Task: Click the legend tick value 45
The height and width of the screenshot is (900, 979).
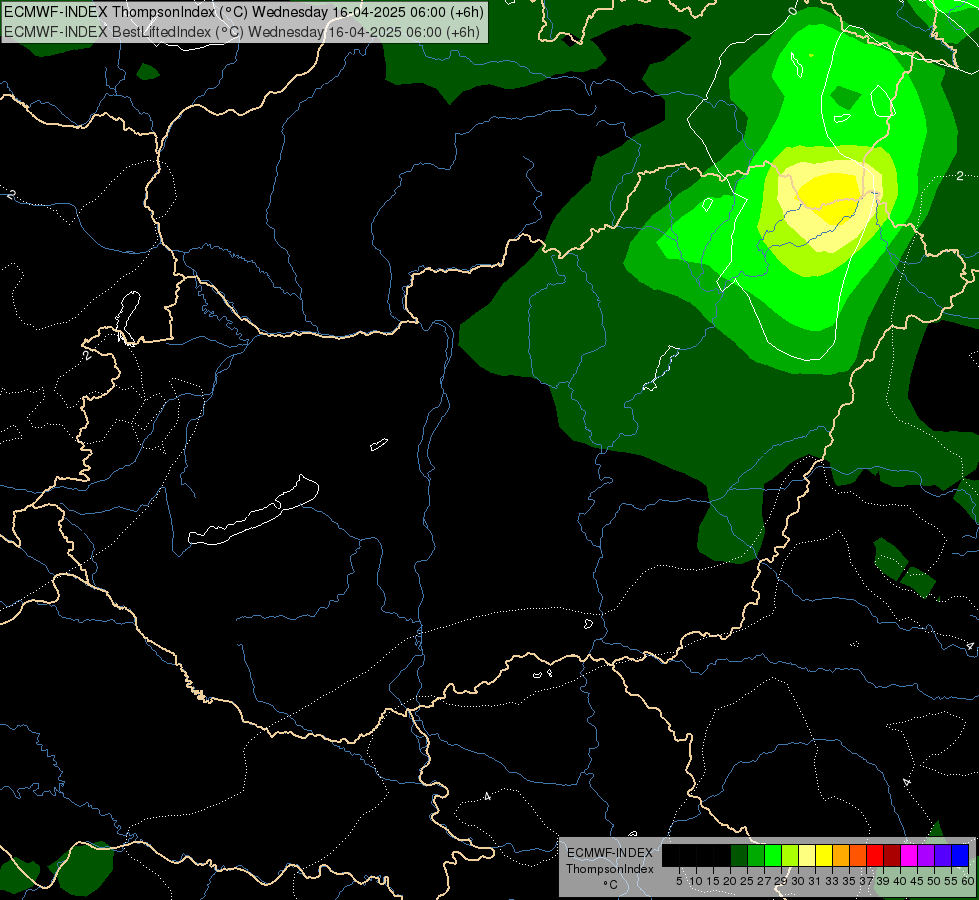Action: (x=917, y=881)
